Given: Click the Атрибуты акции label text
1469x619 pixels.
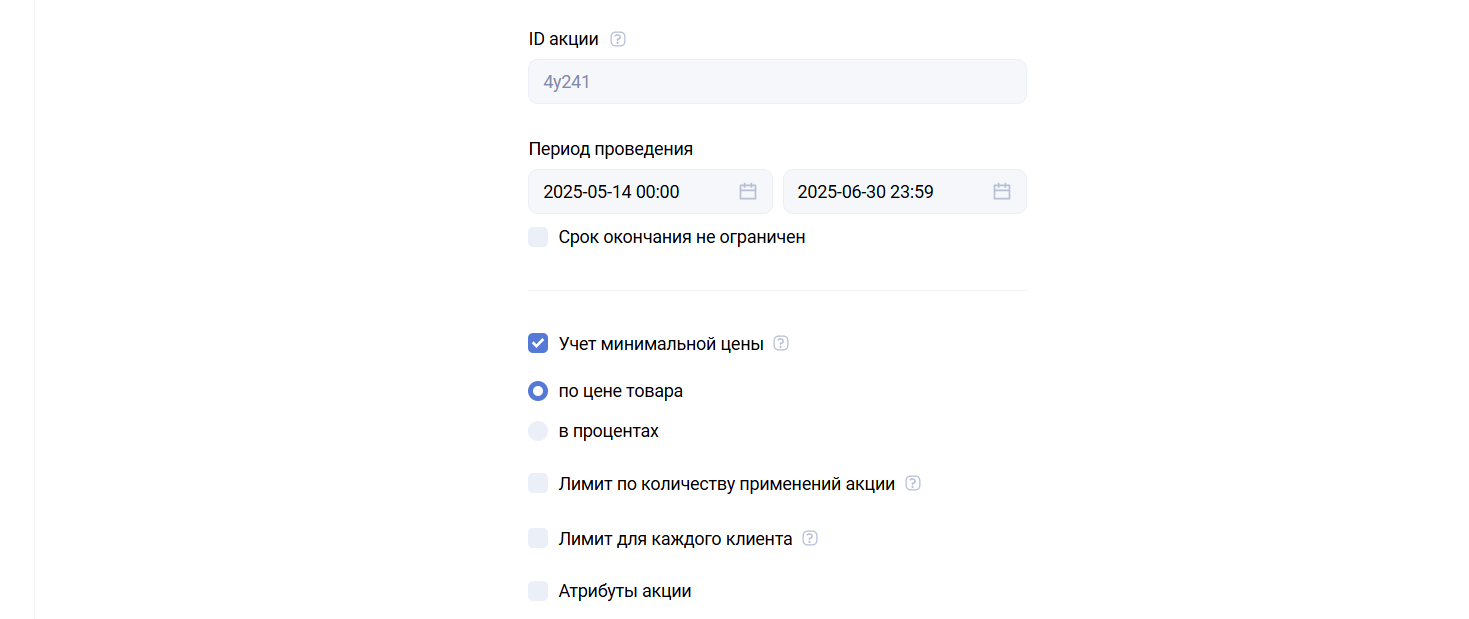Looking at the screenshot, I should coord(625,591).
